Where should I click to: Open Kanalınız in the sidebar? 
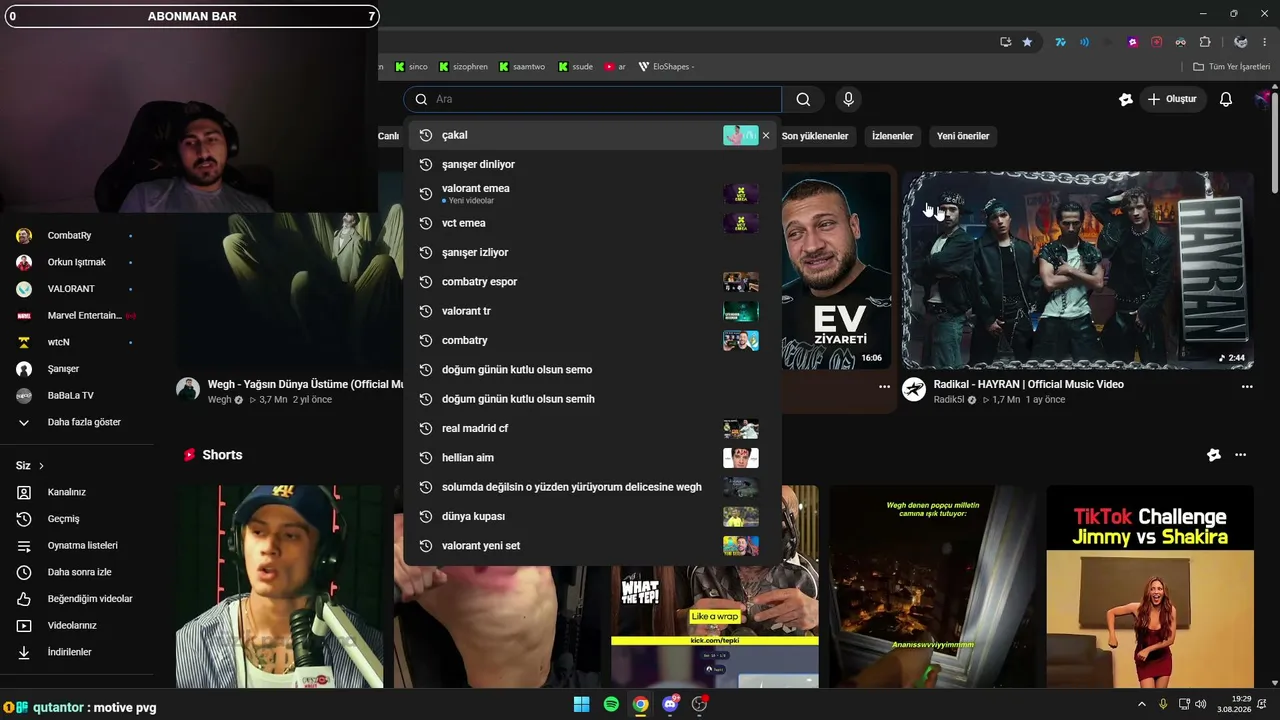pyautogui.click(x=67, y=492)
